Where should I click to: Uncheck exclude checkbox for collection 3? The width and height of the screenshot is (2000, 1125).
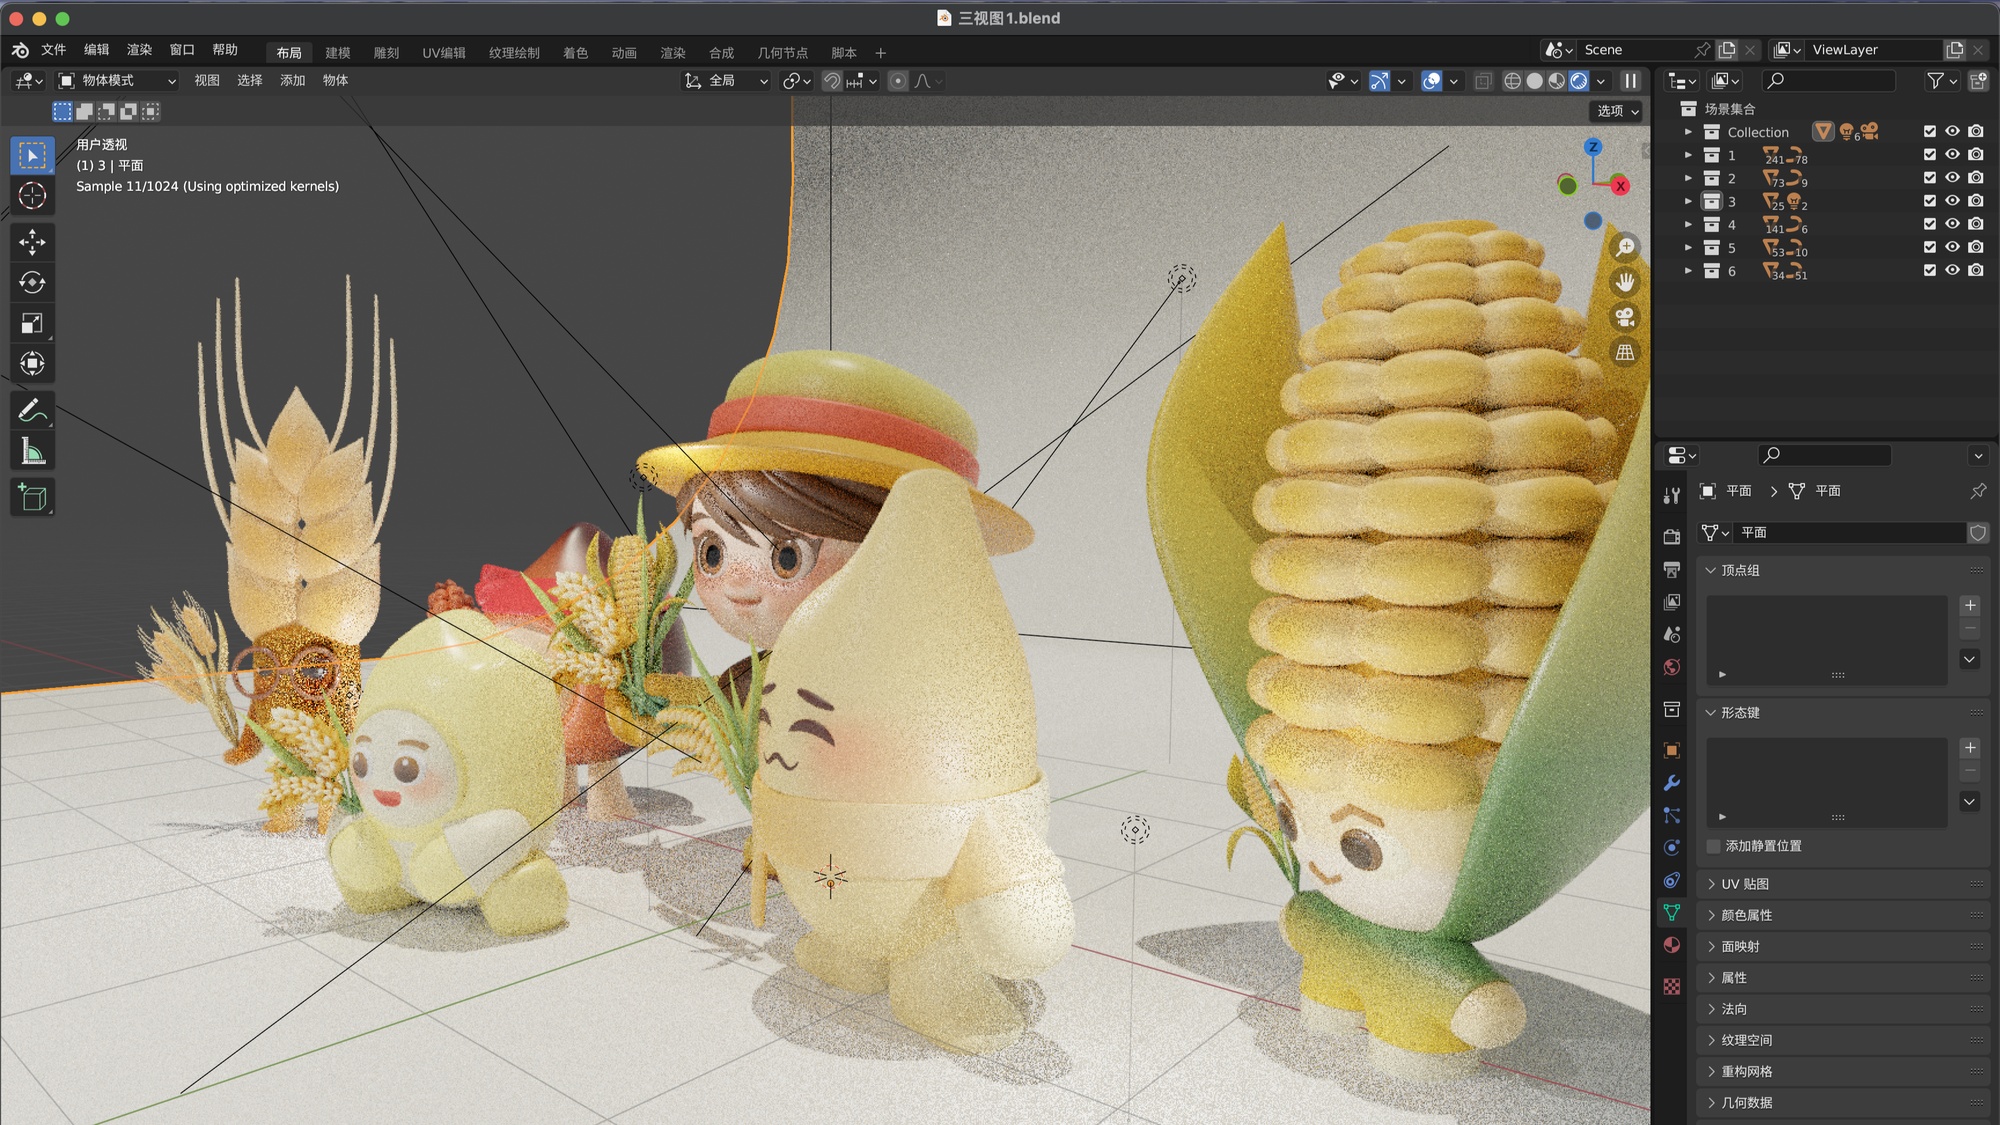1930,201
